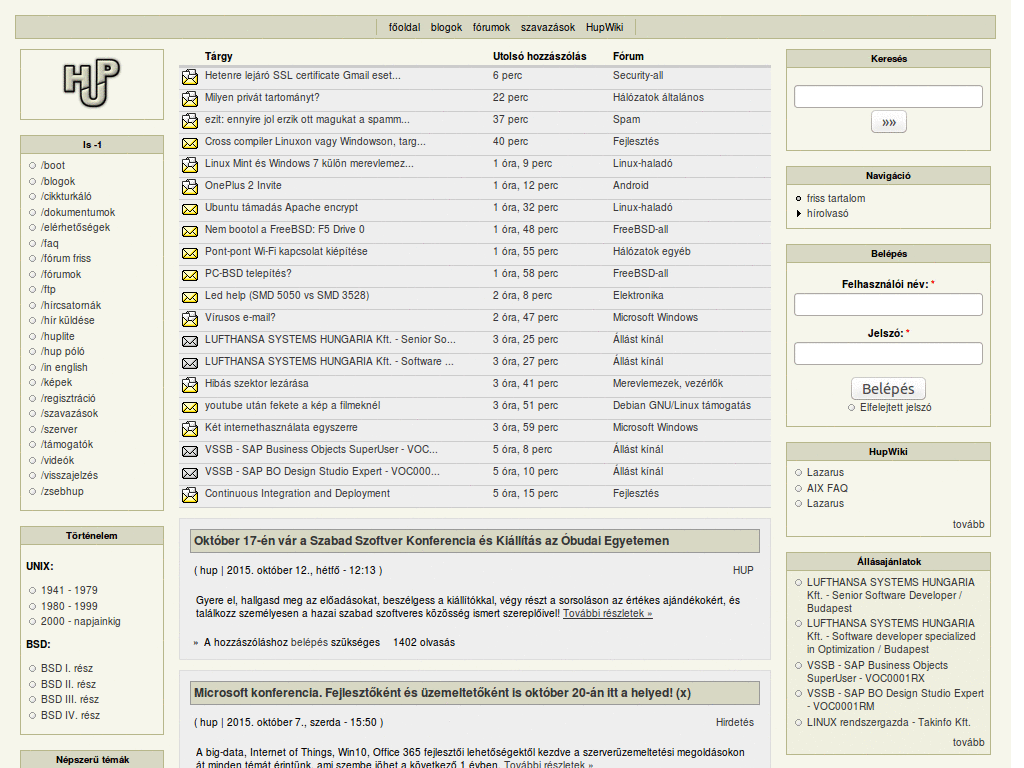
Task: Sort by 'Utolsó hozzászólás' column header
Action: 539,56
